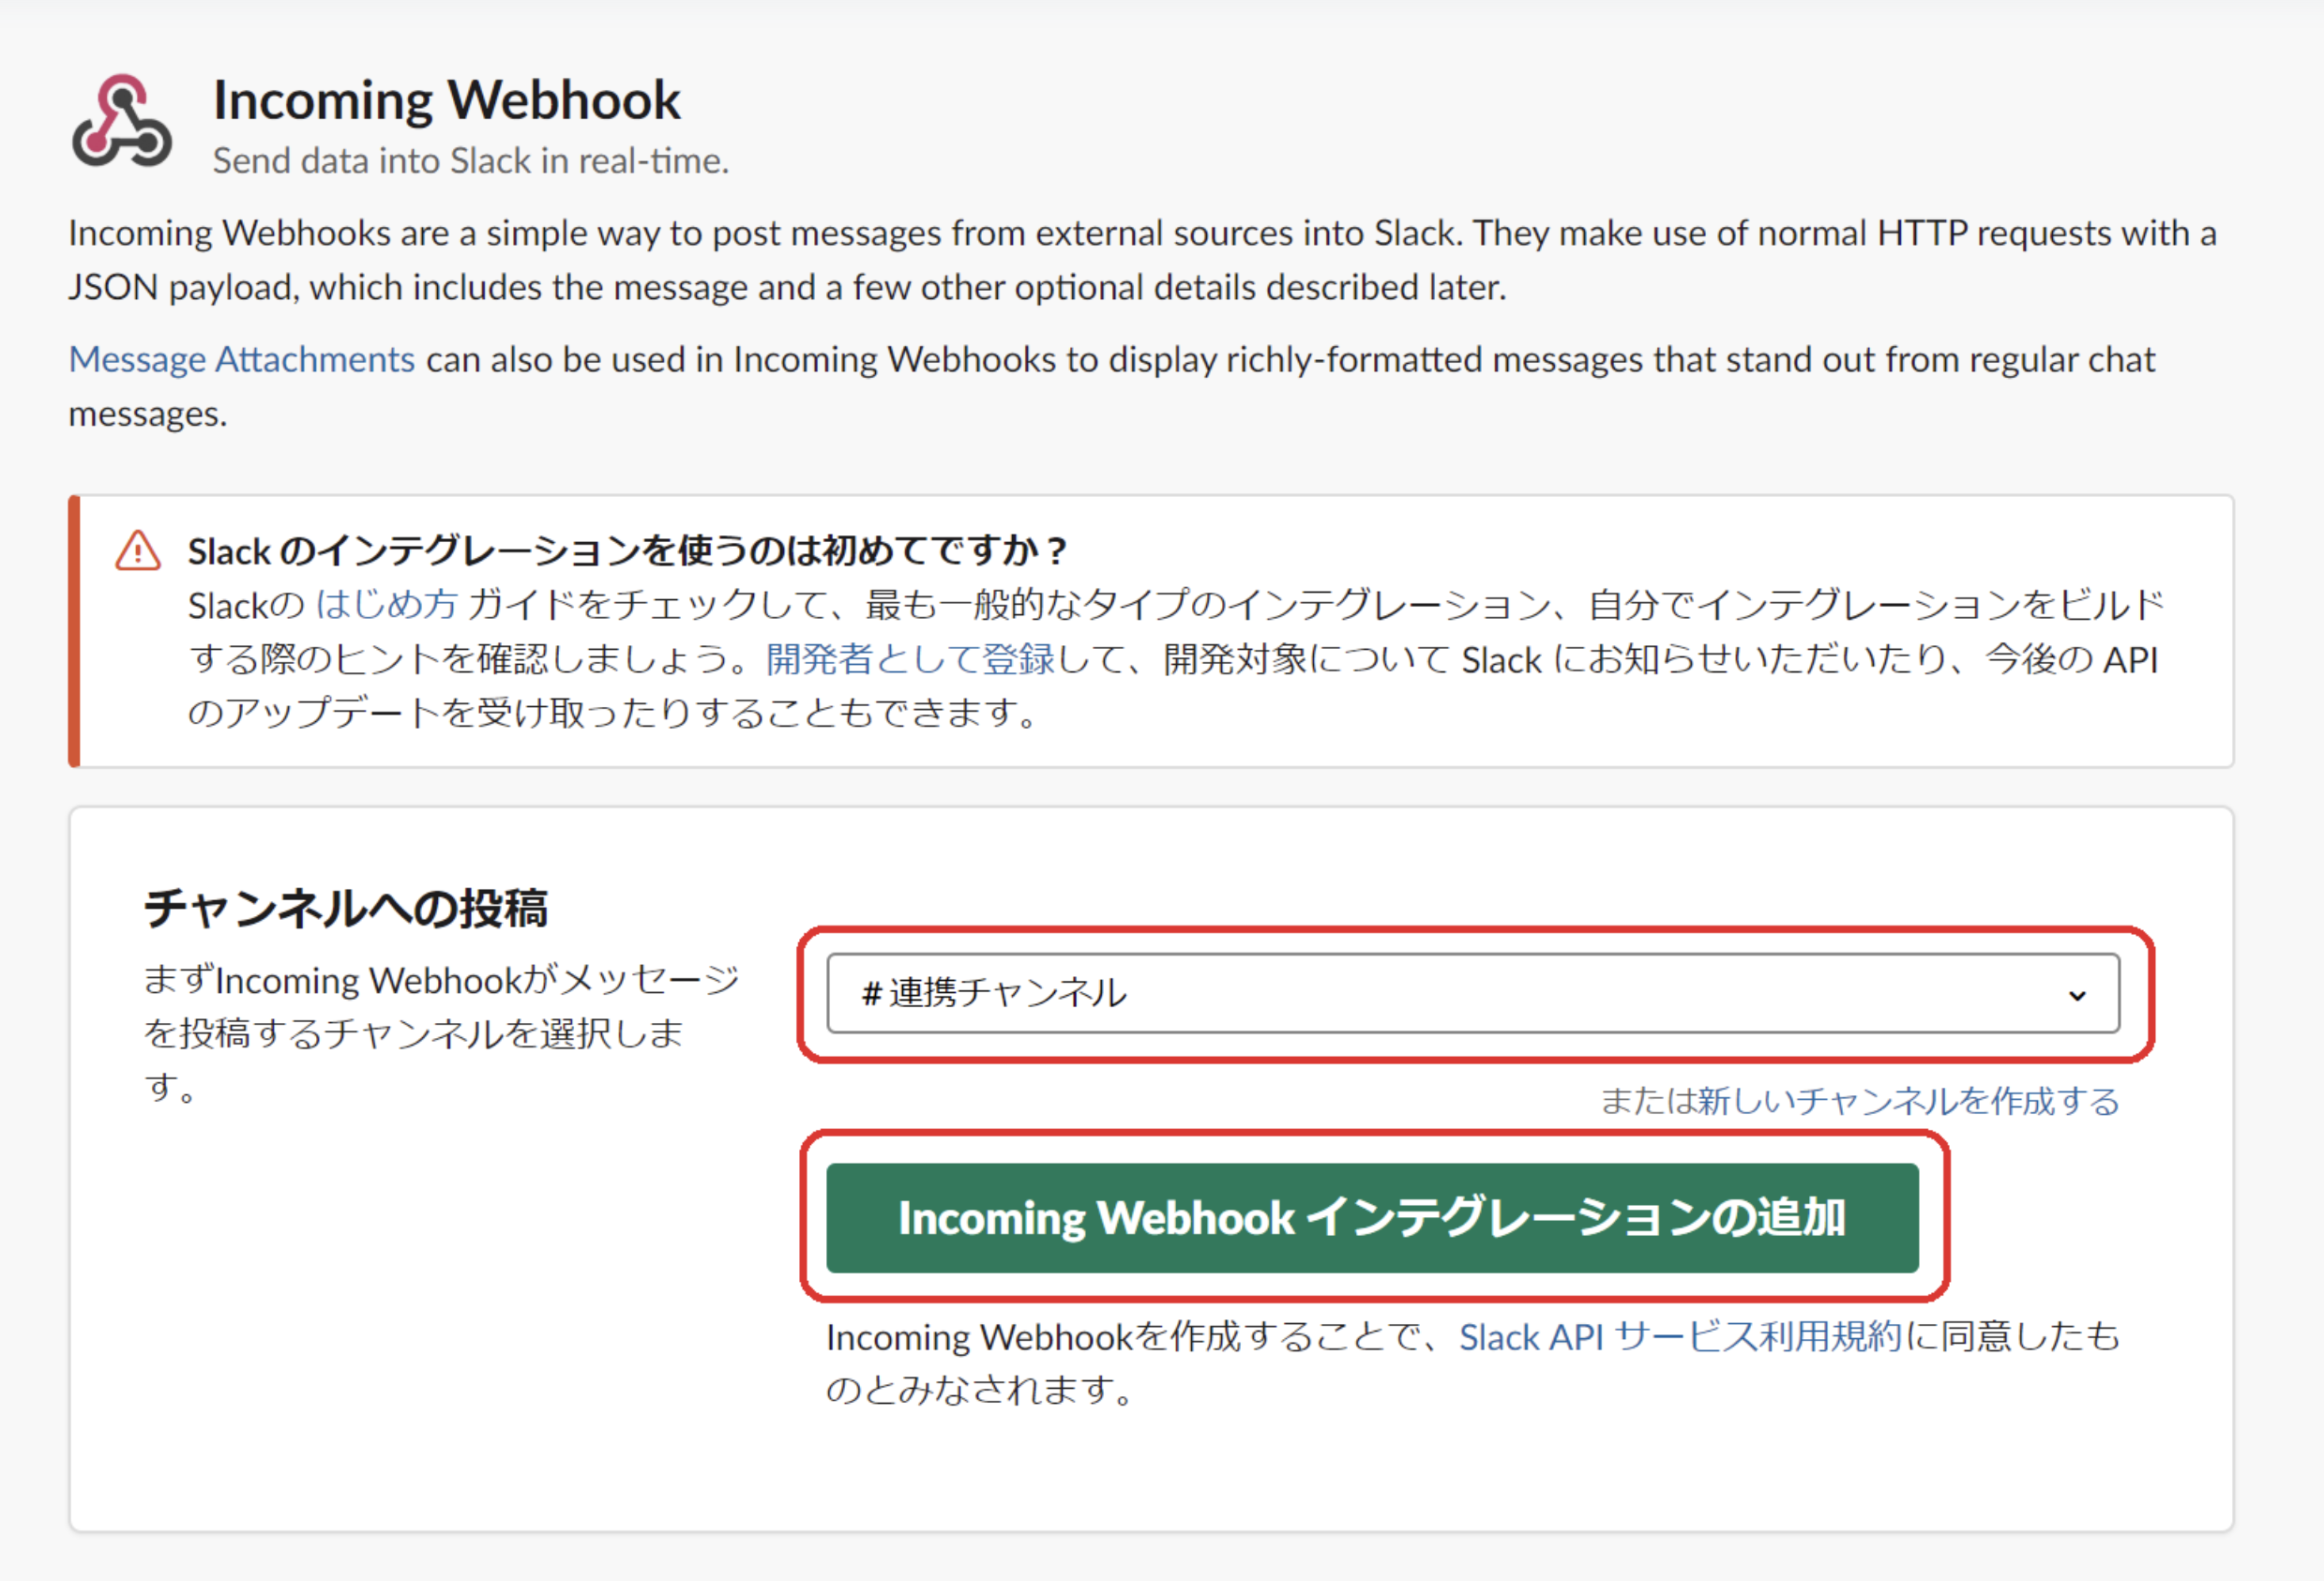Screen dimensions: 2324x1581
Task: Click the Slack のインテグレーションを使うのは初めてですか？ heading
Action: [x=627, y=551]
